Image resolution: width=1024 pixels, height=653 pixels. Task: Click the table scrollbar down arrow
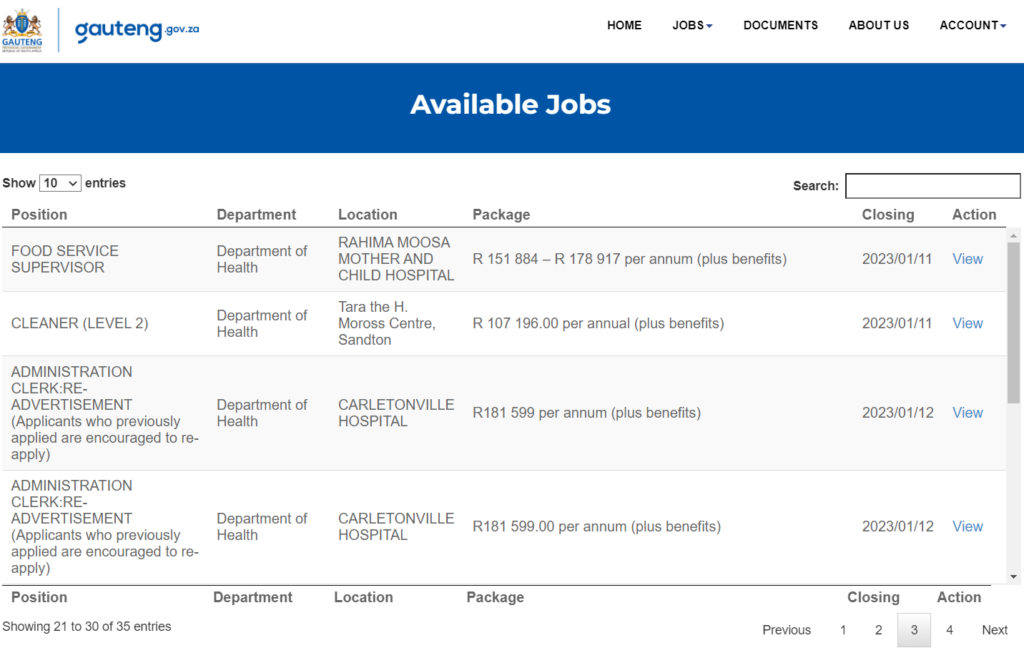click(x=1013, y=577)
